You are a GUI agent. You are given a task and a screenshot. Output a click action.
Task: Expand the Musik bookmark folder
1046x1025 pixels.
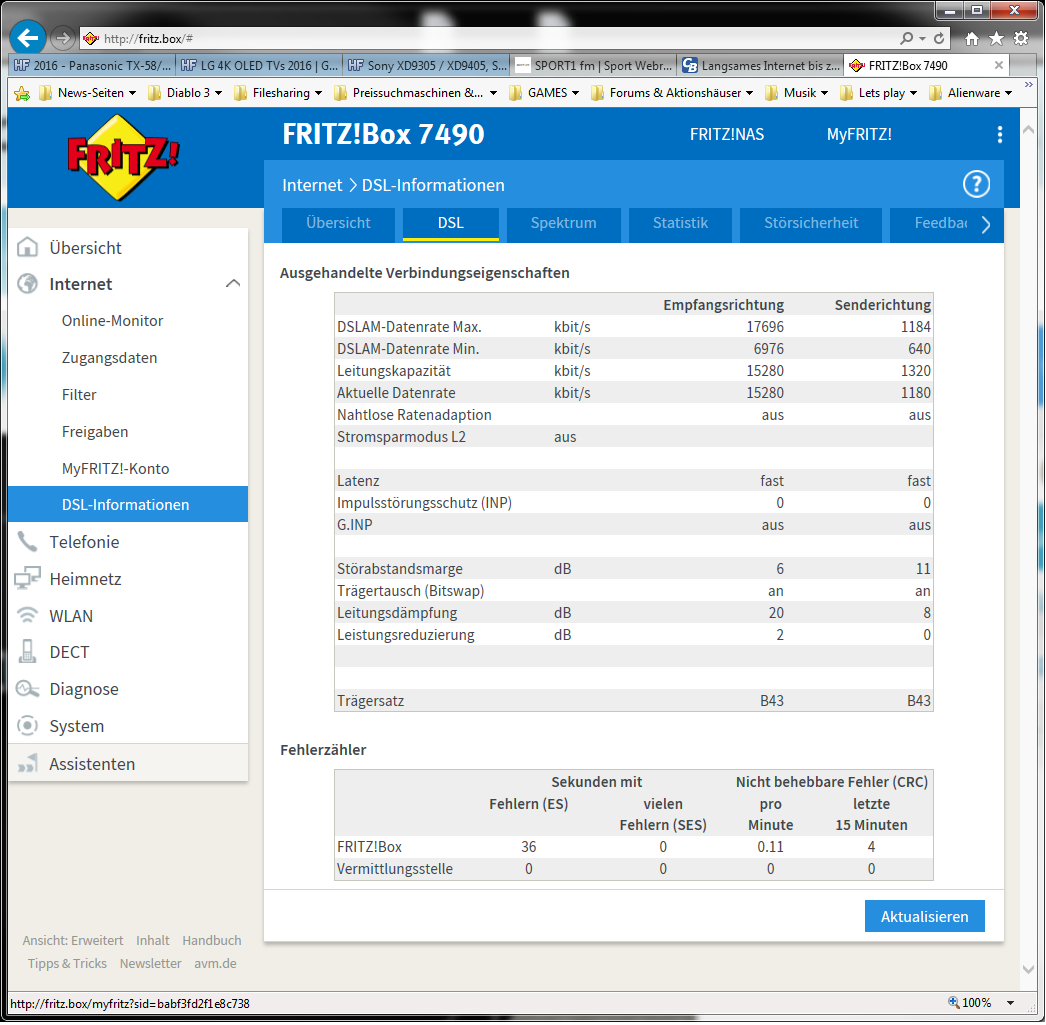(797, 93)
